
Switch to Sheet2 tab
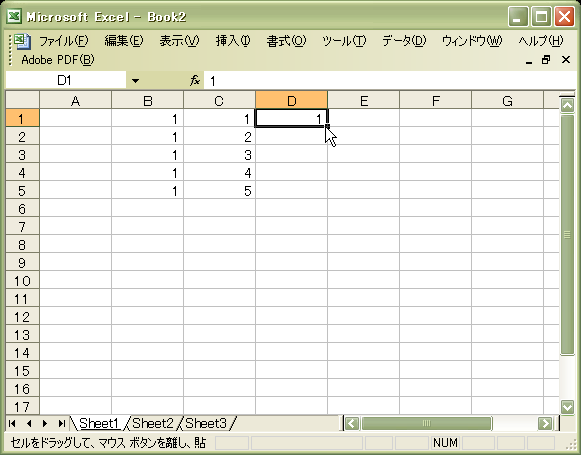[x=153, y=423]
